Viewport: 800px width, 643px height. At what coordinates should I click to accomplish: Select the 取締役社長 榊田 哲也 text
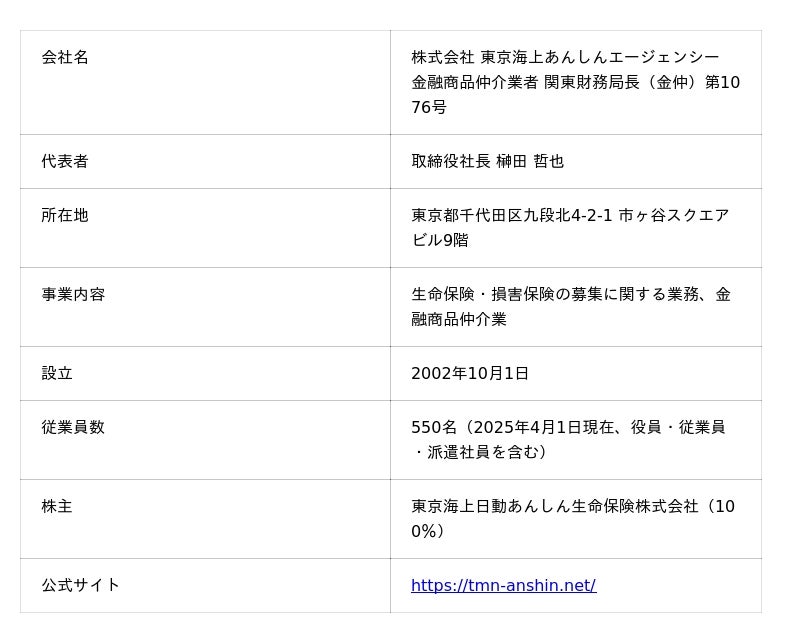pos(487,162)
